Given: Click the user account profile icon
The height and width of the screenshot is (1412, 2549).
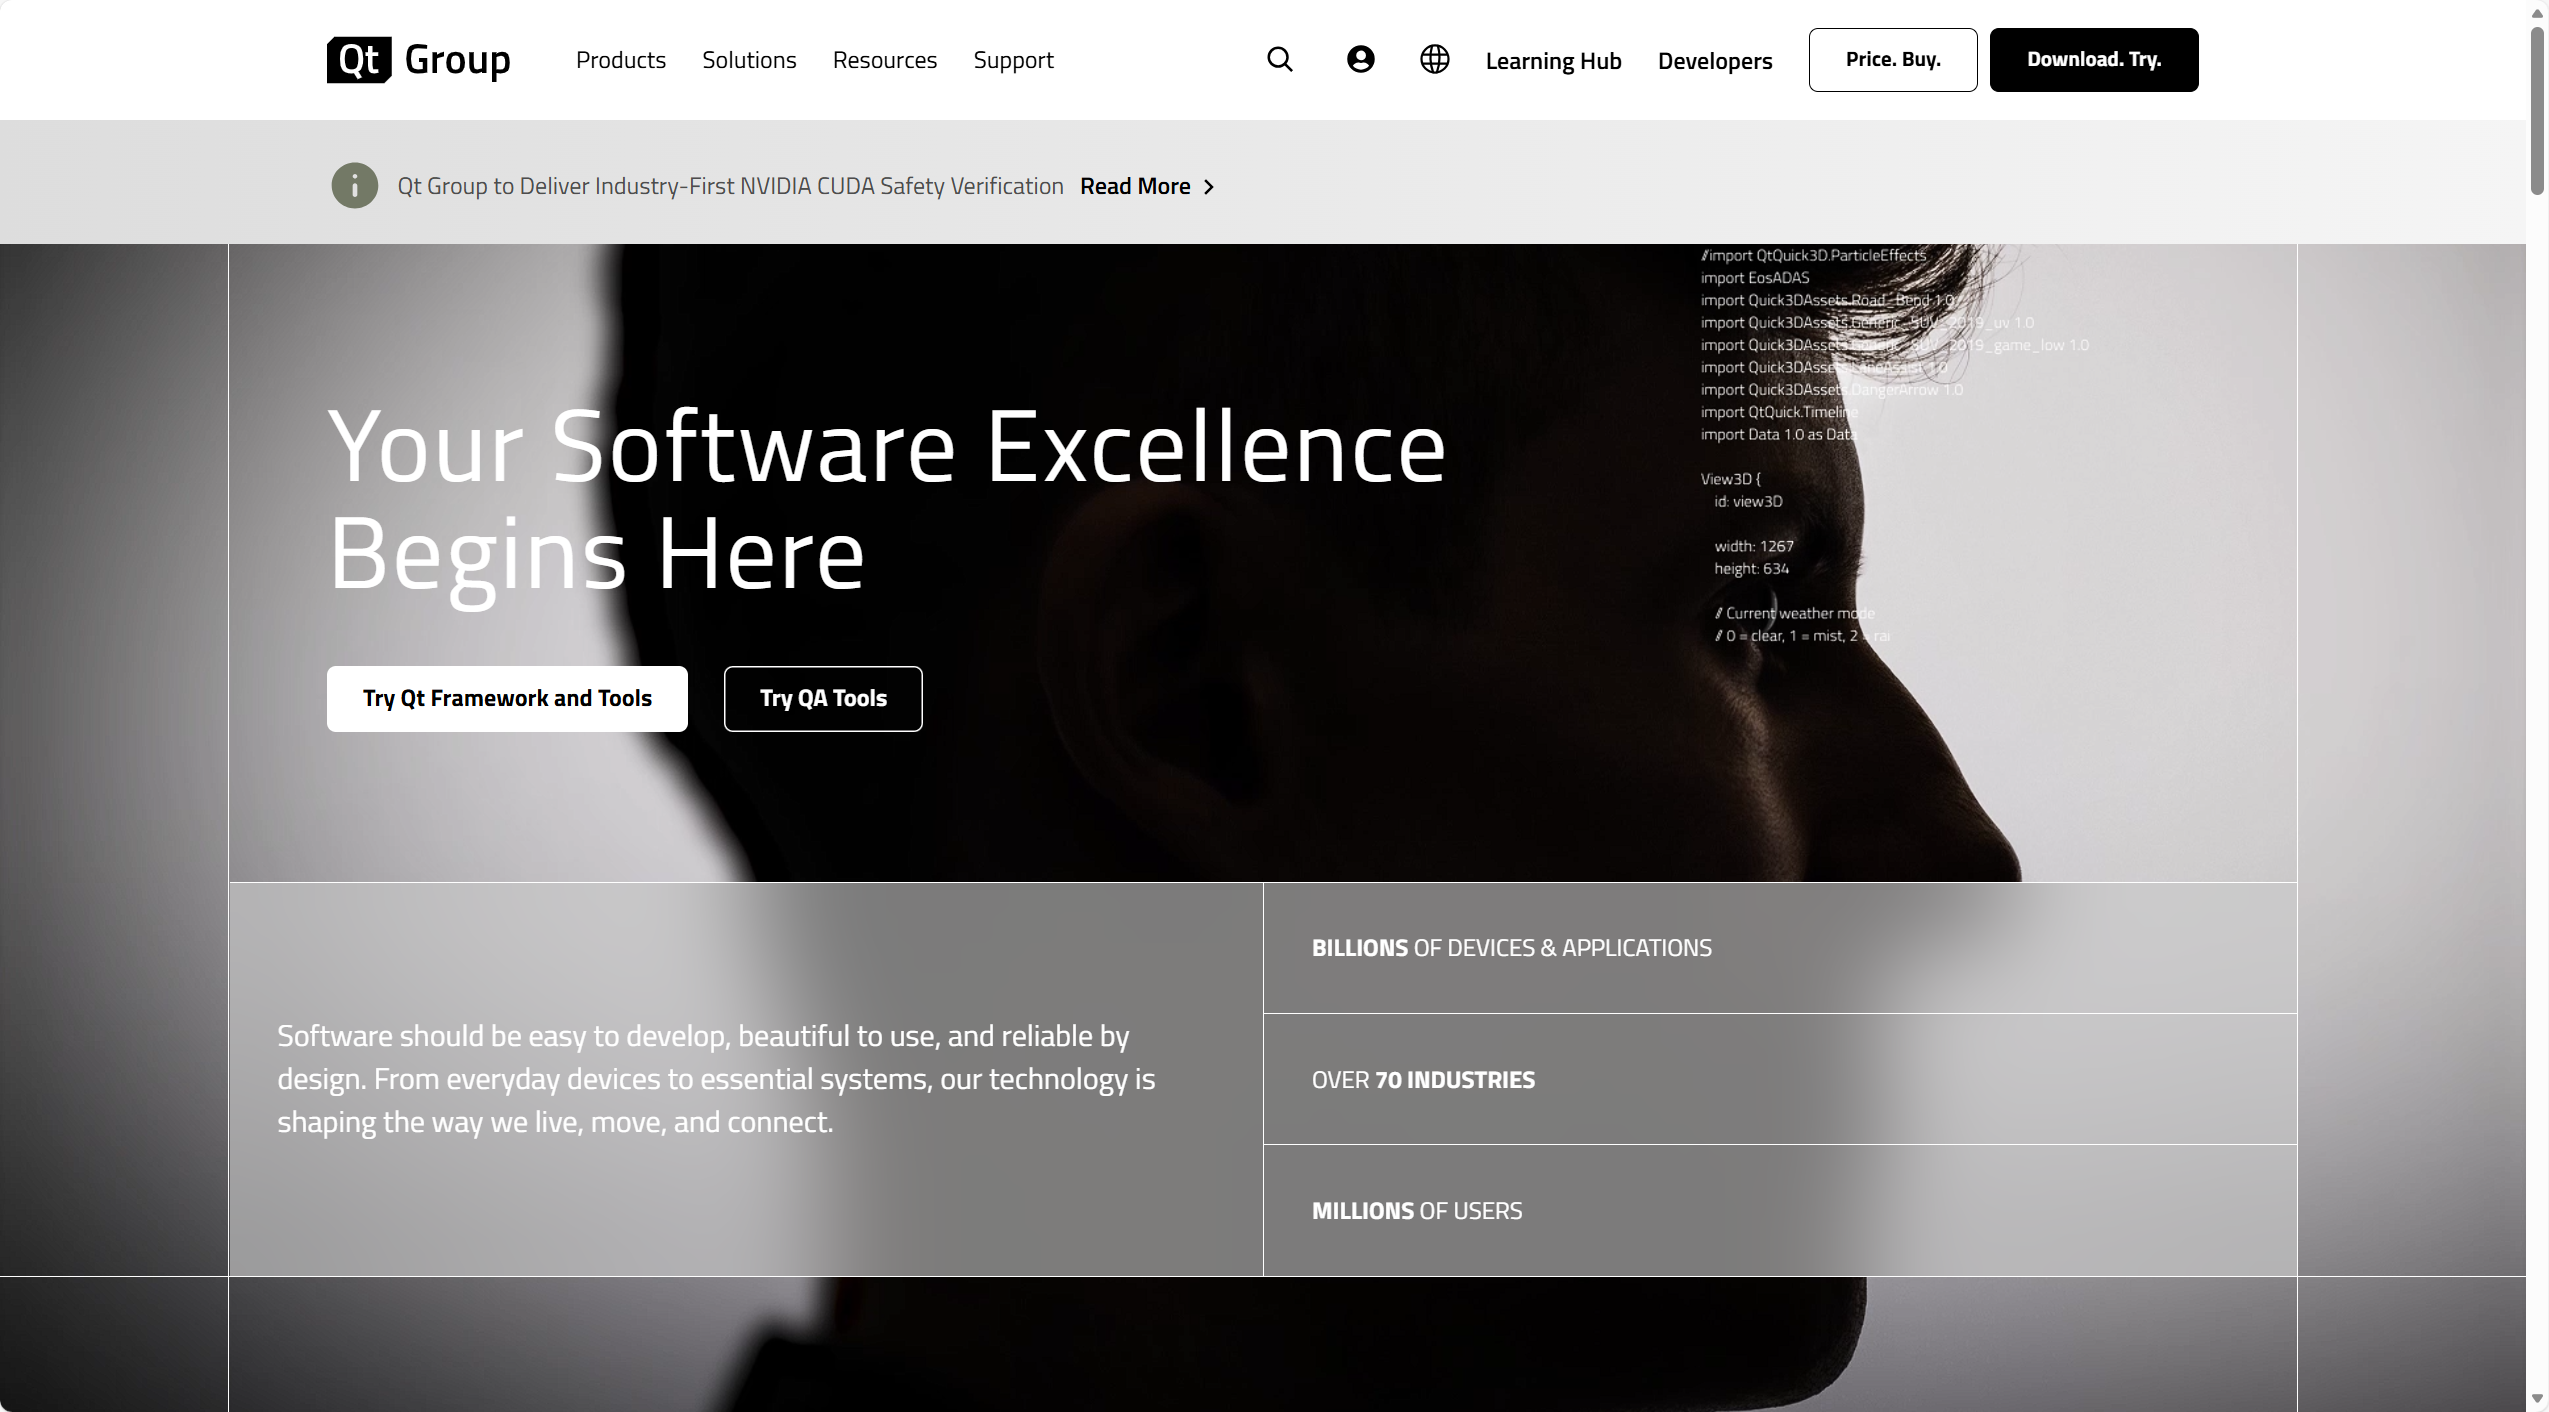Looking at the screenshot, I should (x=1360, y=60).
